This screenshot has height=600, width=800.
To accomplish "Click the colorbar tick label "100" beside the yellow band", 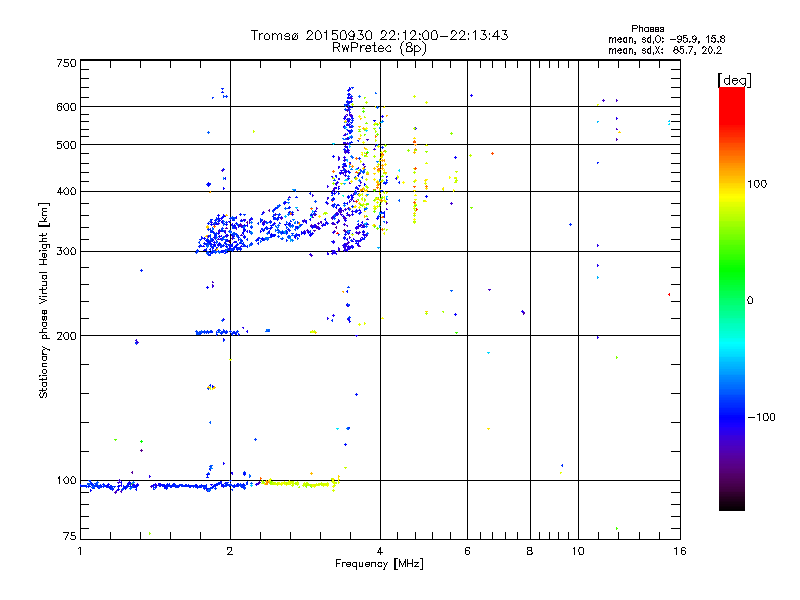I will pos(757,184).
